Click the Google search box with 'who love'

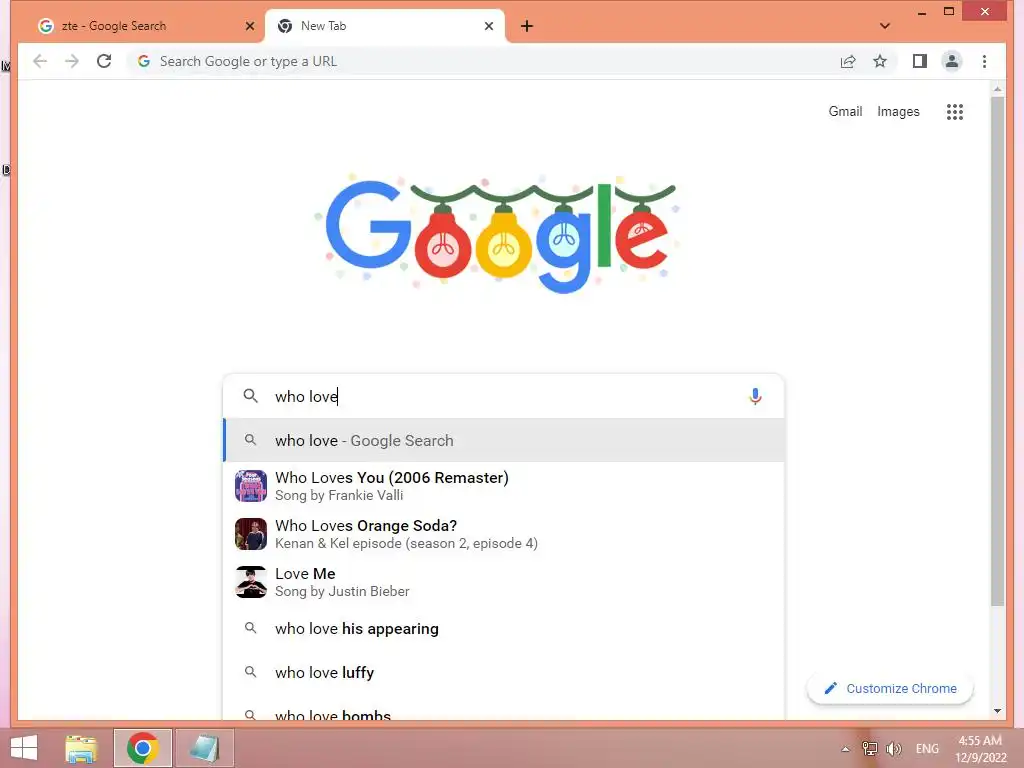point(503,396)
